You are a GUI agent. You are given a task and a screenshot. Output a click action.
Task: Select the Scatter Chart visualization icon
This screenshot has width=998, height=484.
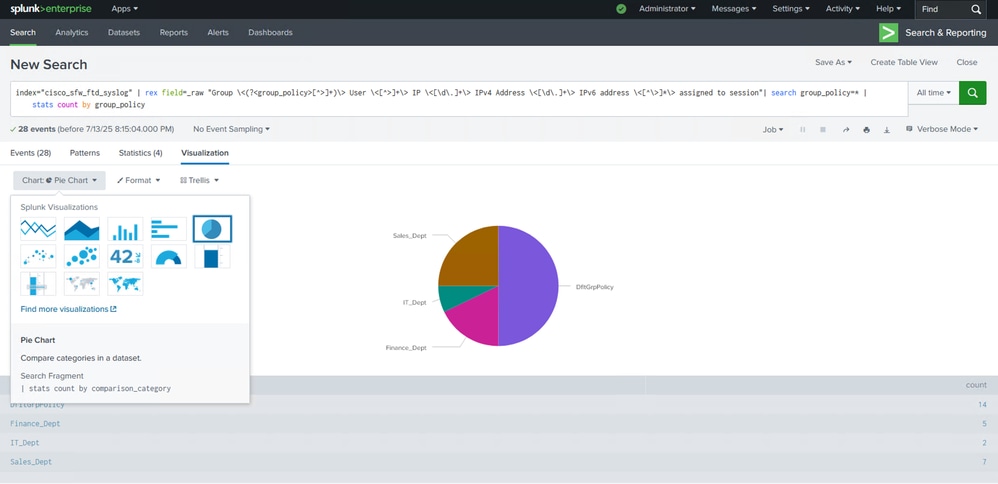click(x=38, y=256)
